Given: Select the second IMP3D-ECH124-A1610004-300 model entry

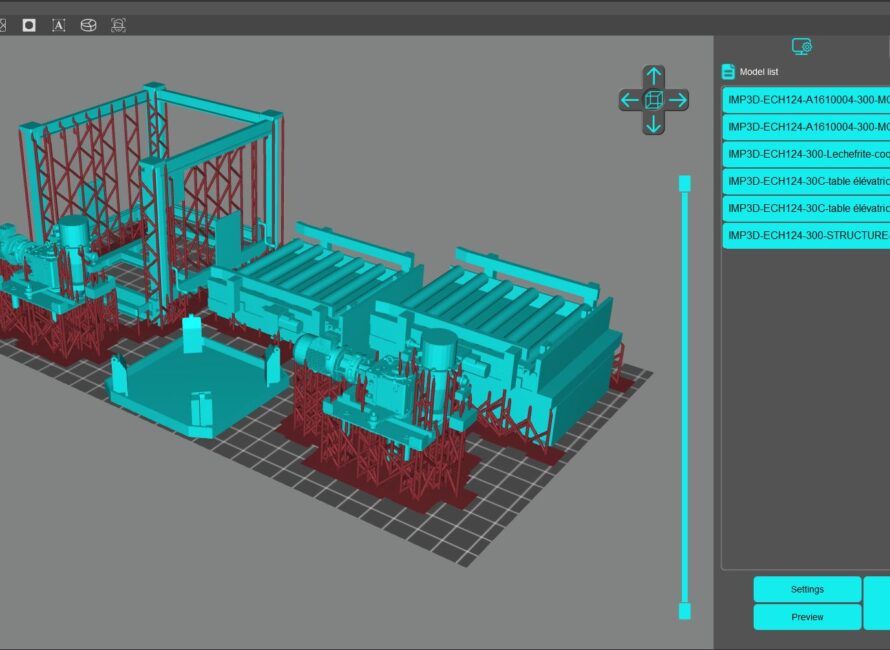Looking at the screenshot, I should (x=806, y=127).
